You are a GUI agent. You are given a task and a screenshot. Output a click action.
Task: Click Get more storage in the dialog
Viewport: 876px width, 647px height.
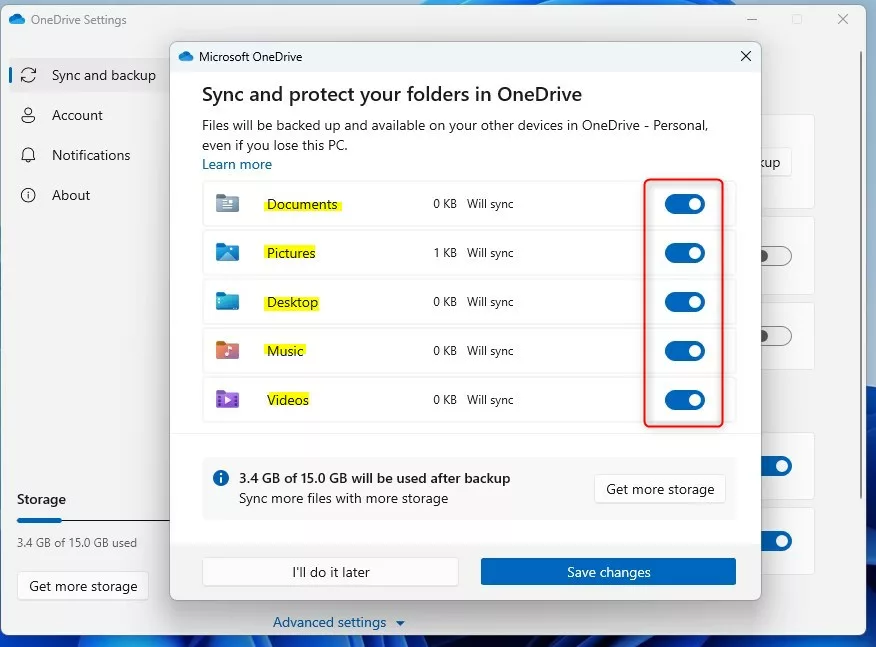[x=660, y=489]
